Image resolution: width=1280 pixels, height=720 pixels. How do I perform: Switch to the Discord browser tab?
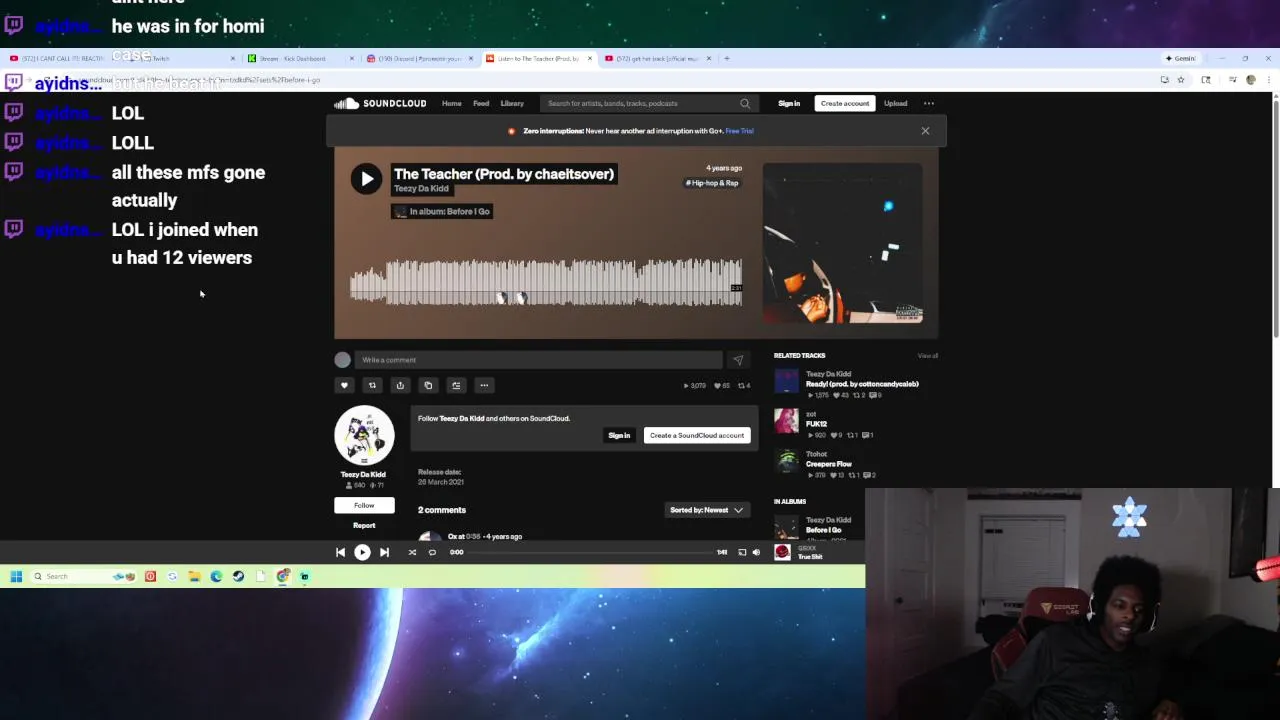[418, 58]
